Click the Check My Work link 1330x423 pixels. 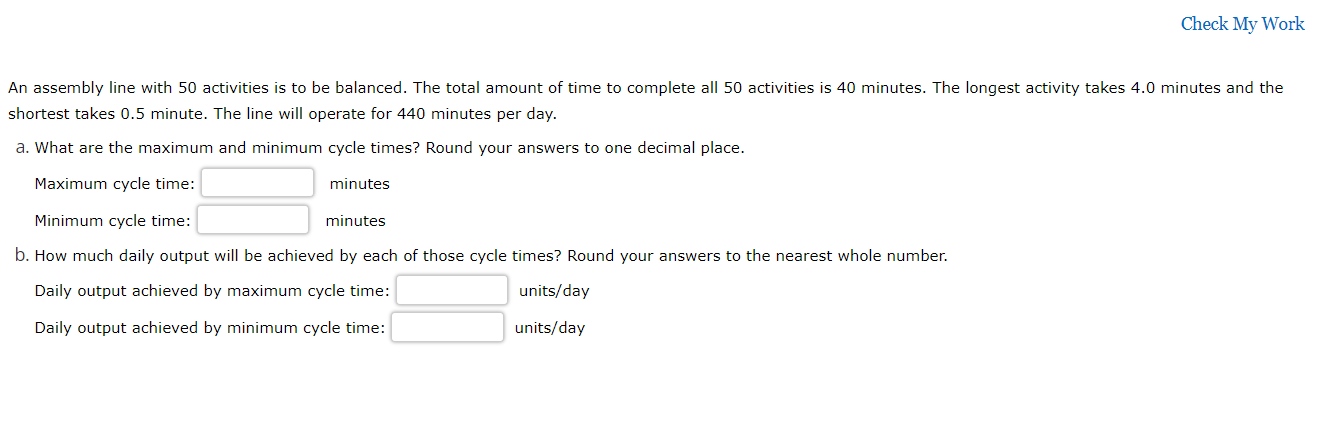click(1242, 24)
